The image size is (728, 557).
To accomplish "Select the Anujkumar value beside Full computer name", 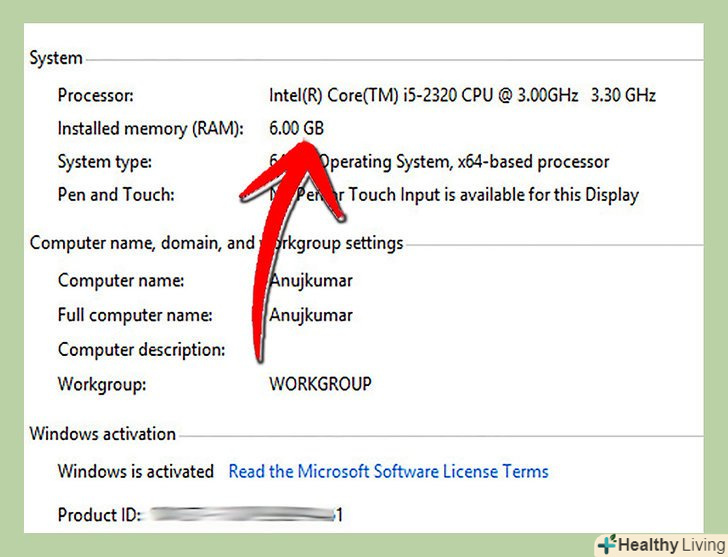I will tap(312, 316).
